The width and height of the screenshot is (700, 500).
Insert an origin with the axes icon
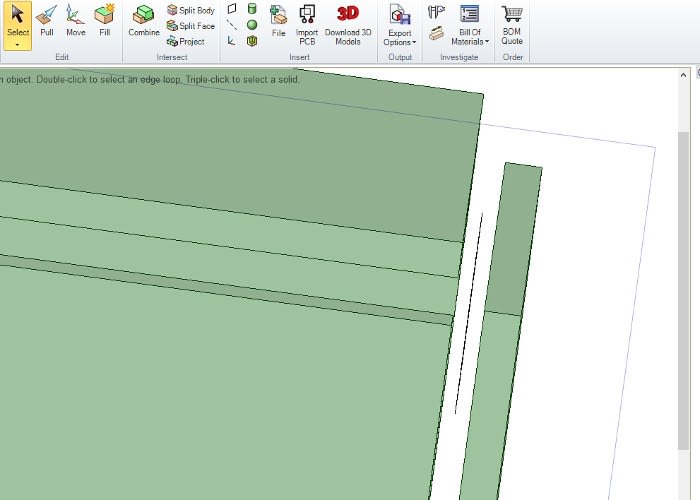pyautogui.click(x=231, y=41)
